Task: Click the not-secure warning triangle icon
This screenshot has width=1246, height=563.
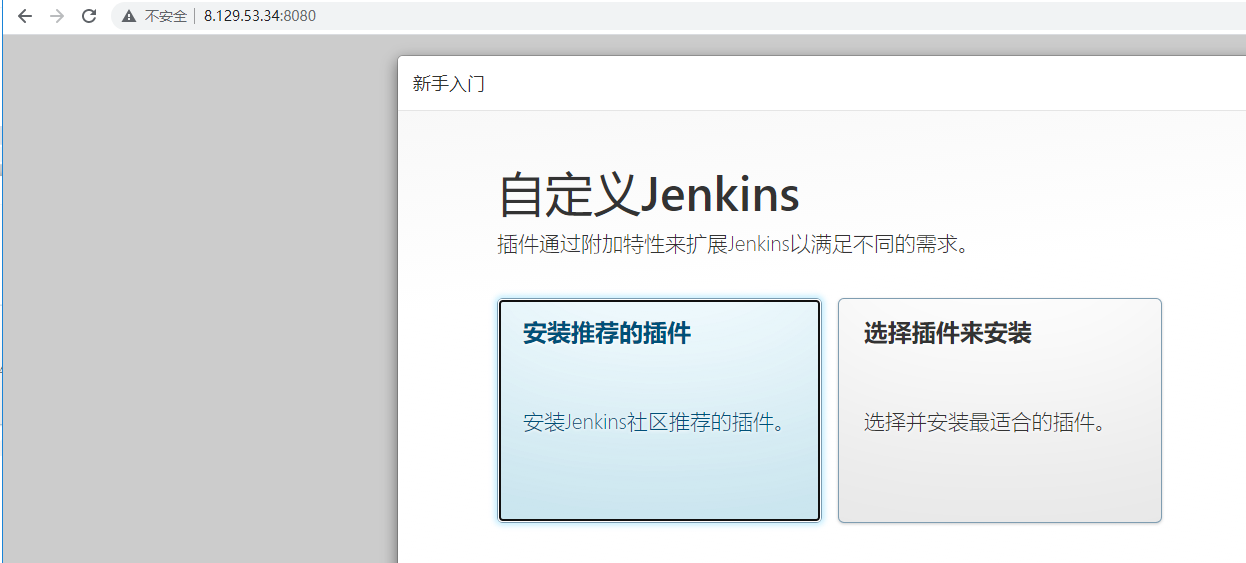Action: pyautogui.click(x=129, y=16)
